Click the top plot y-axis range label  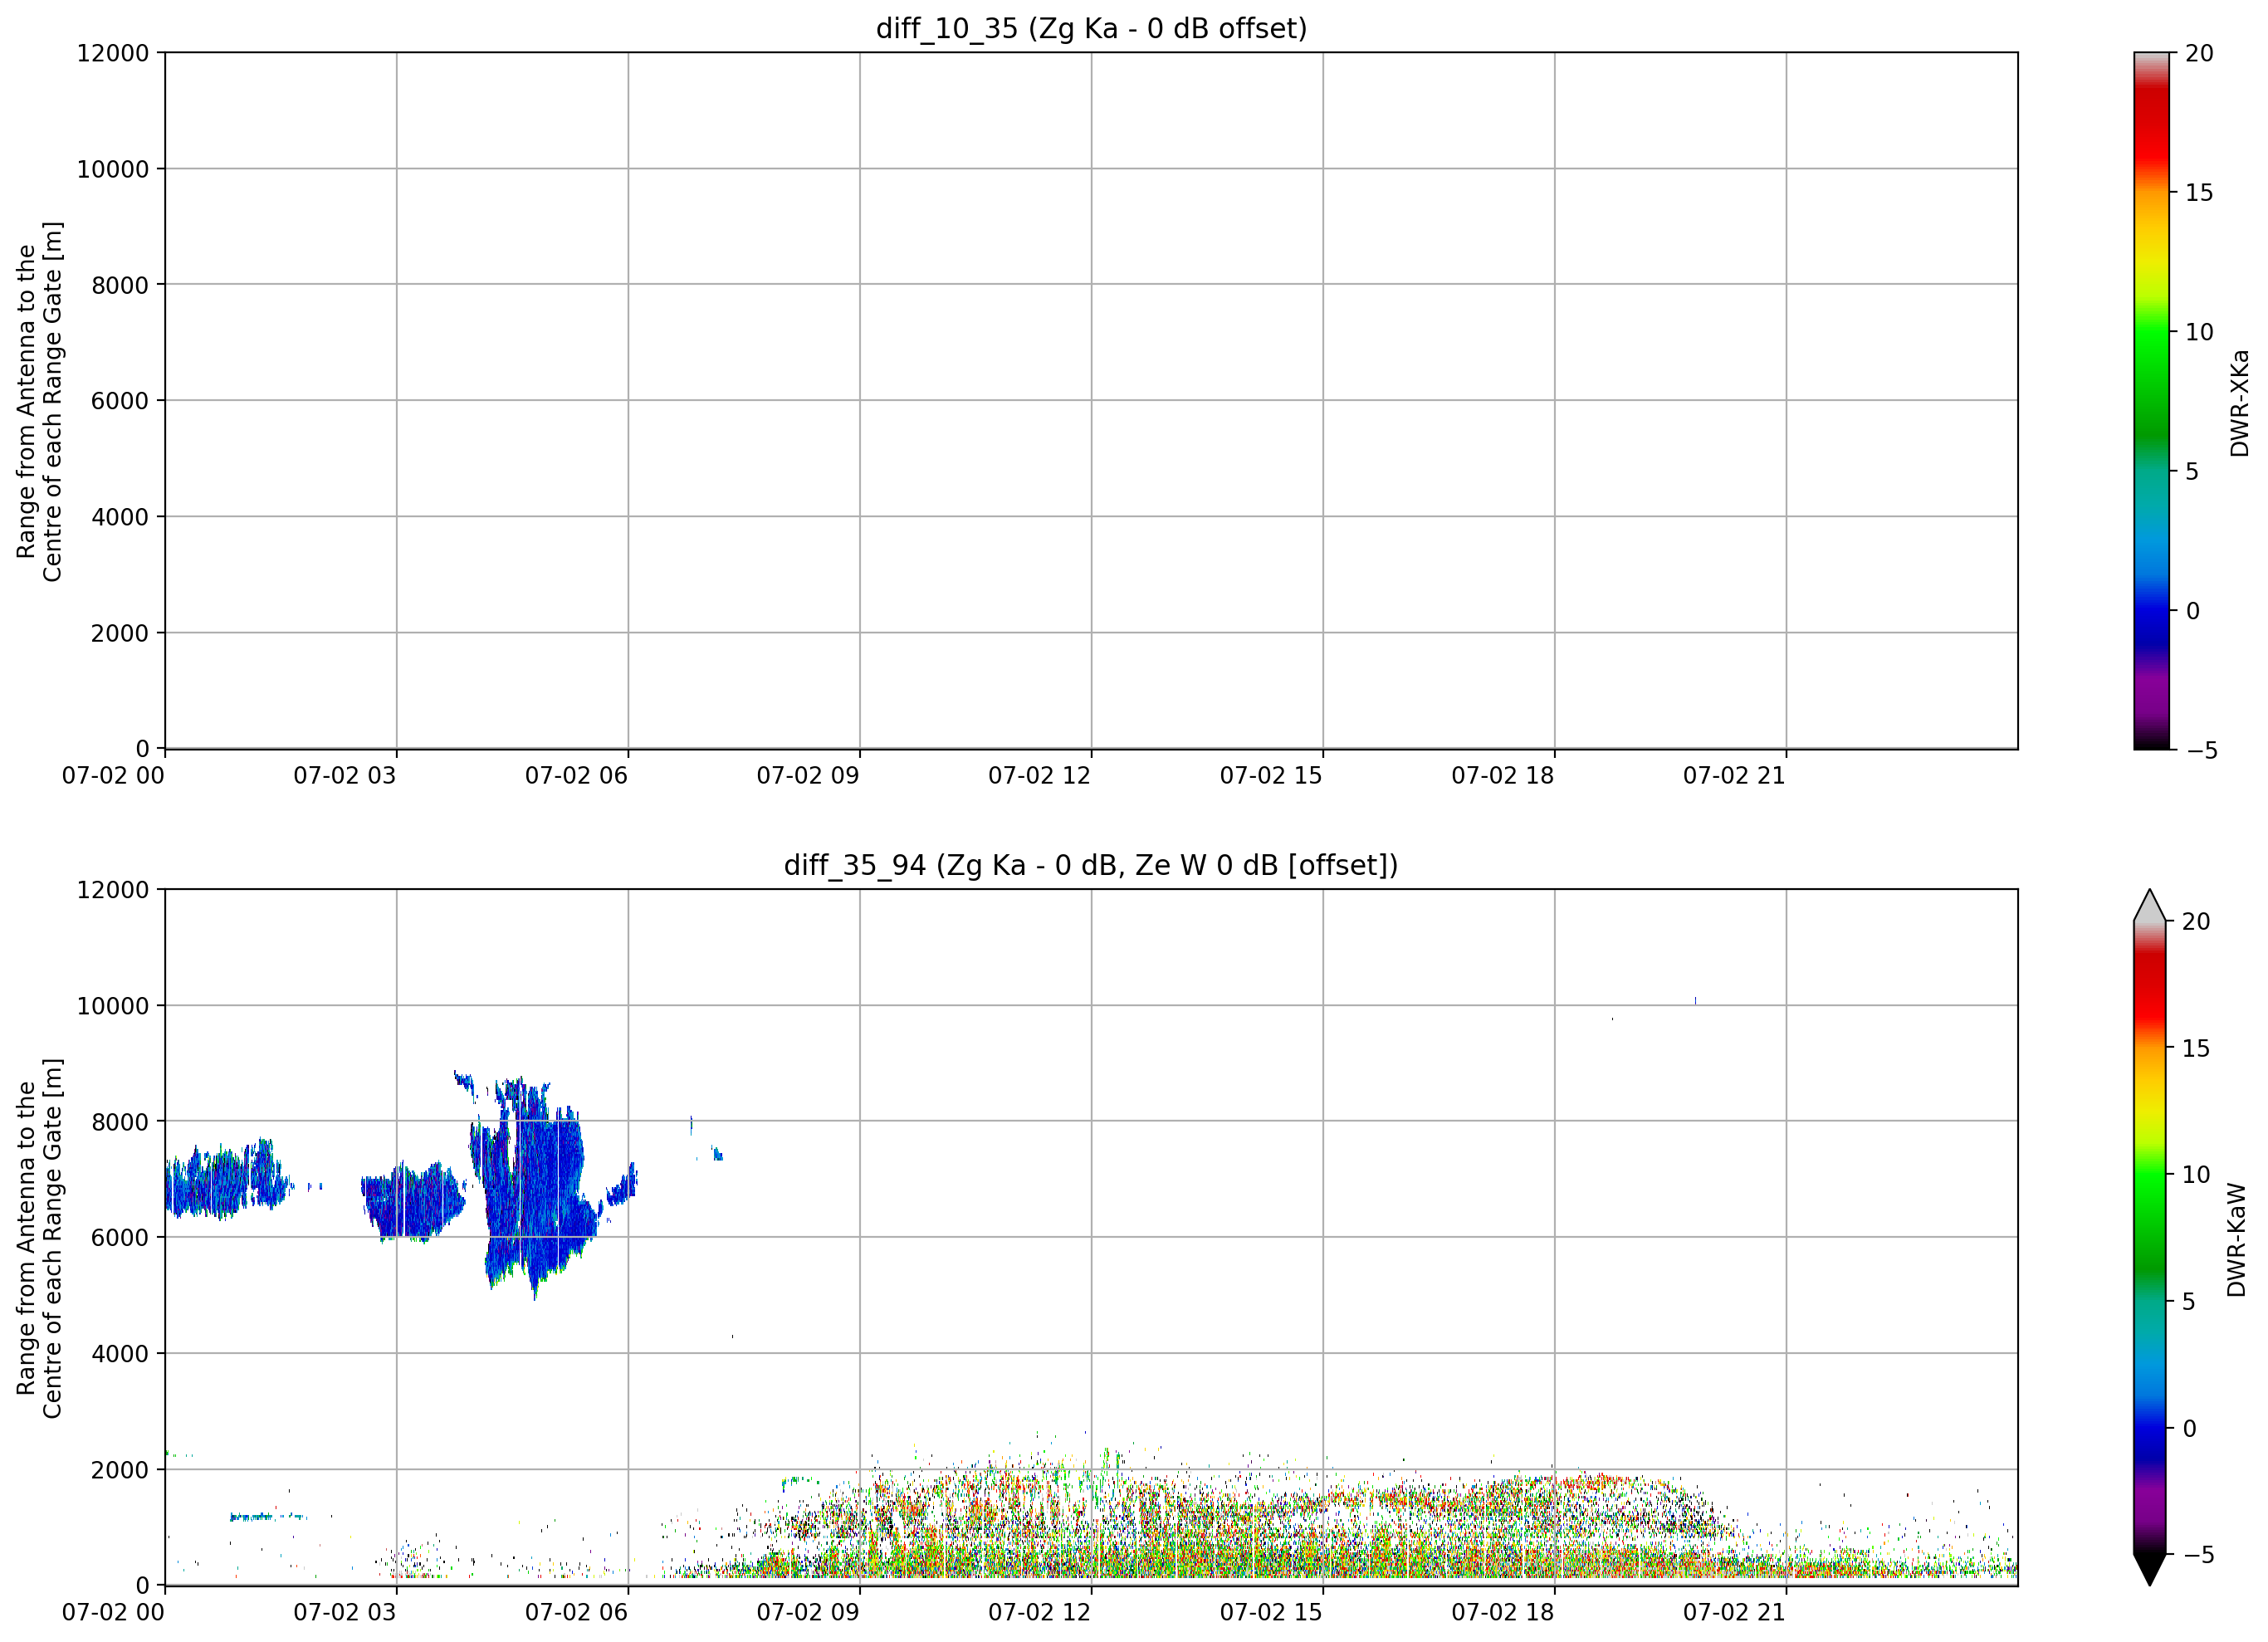39,401
